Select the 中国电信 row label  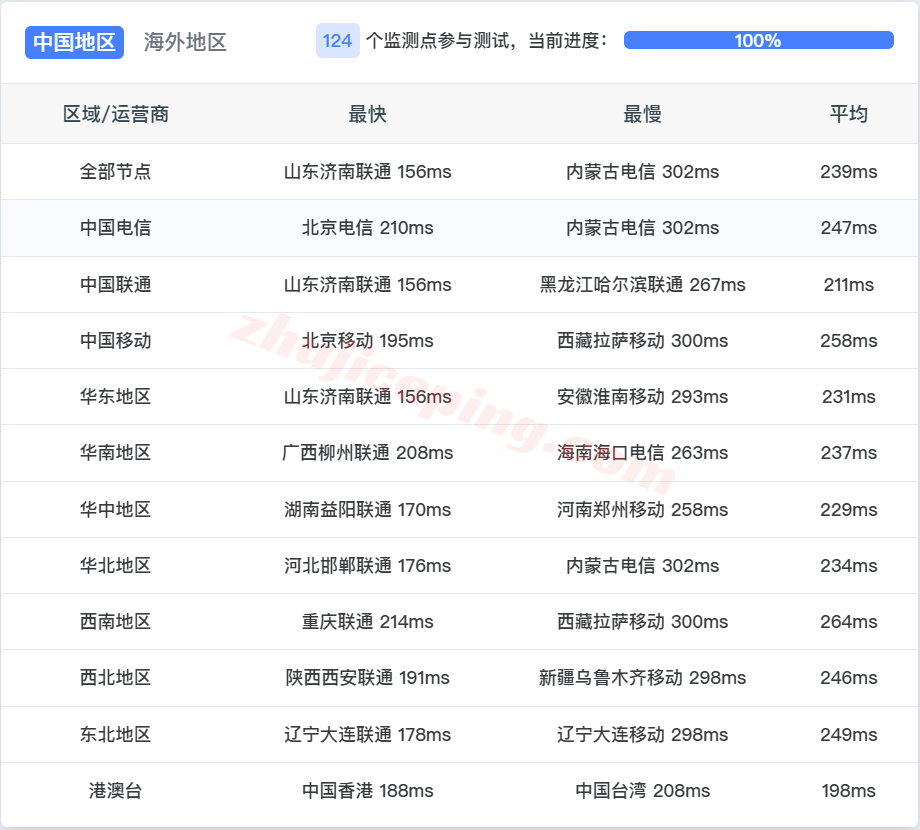click(x=116, y=228)
